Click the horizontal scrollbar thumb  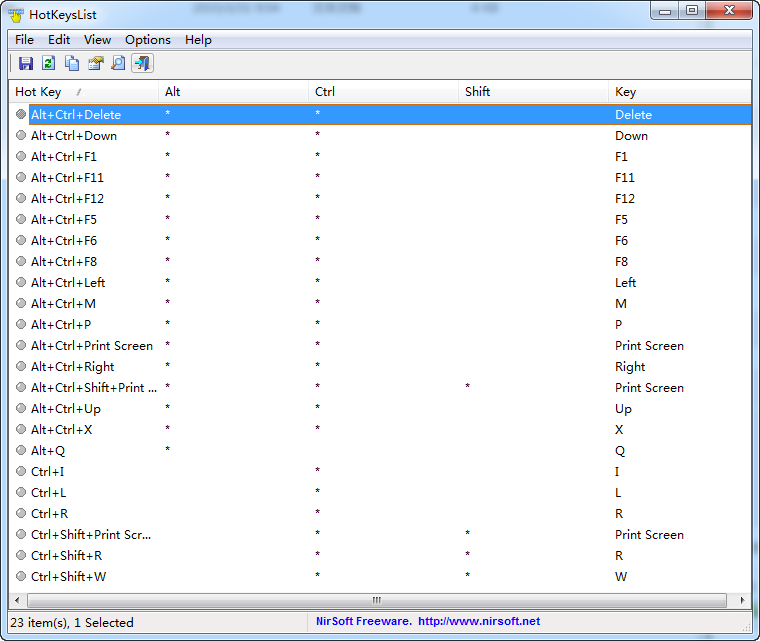point(376,600)
